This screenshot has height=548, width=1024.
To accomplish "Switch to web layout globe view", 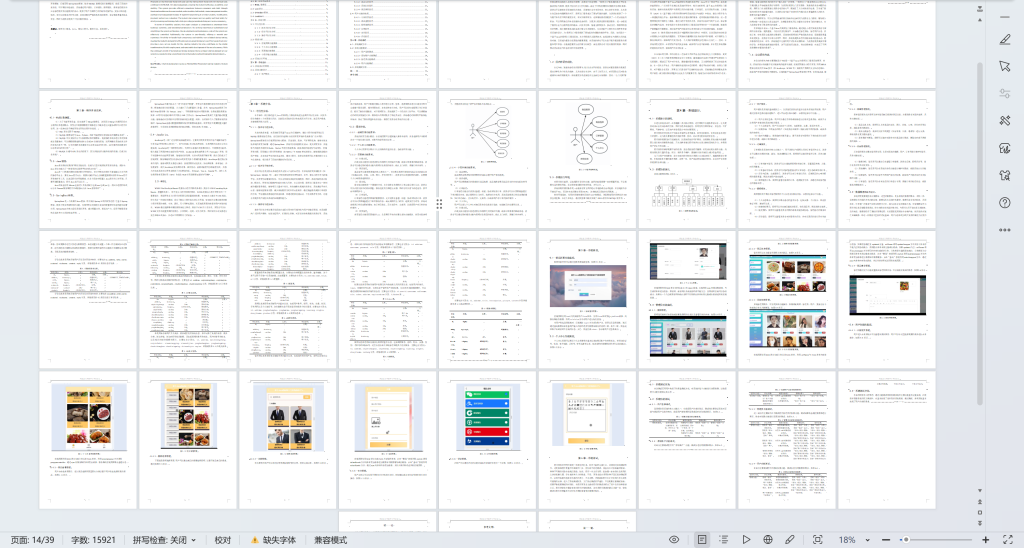I will click(x=768, y=540).
